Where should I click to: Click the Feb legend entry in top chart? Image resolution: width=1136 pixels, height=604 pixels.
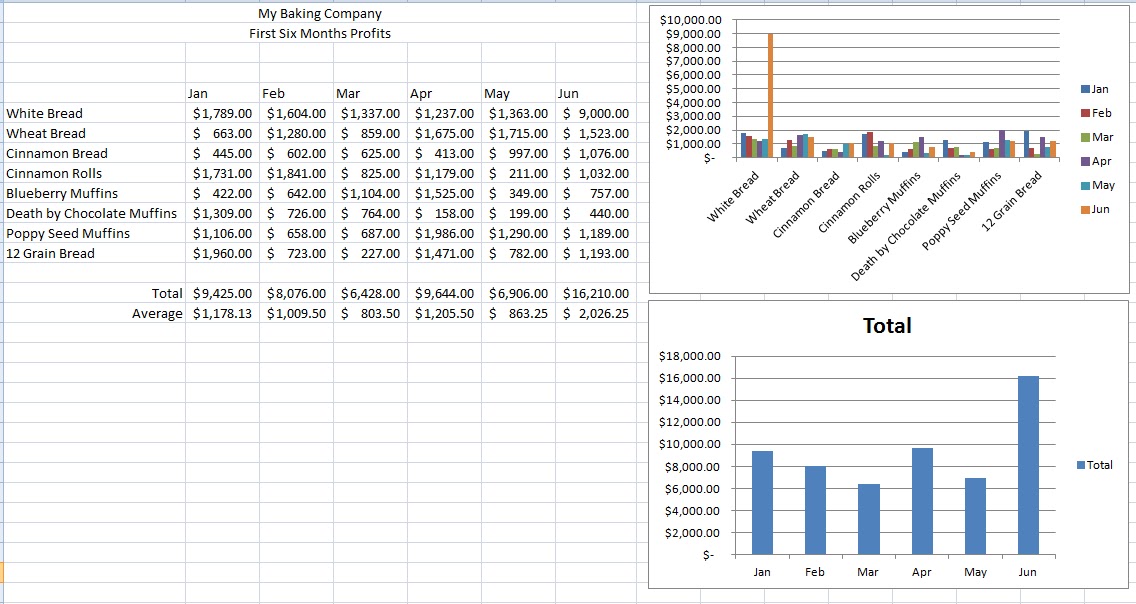coord(1095,113)
